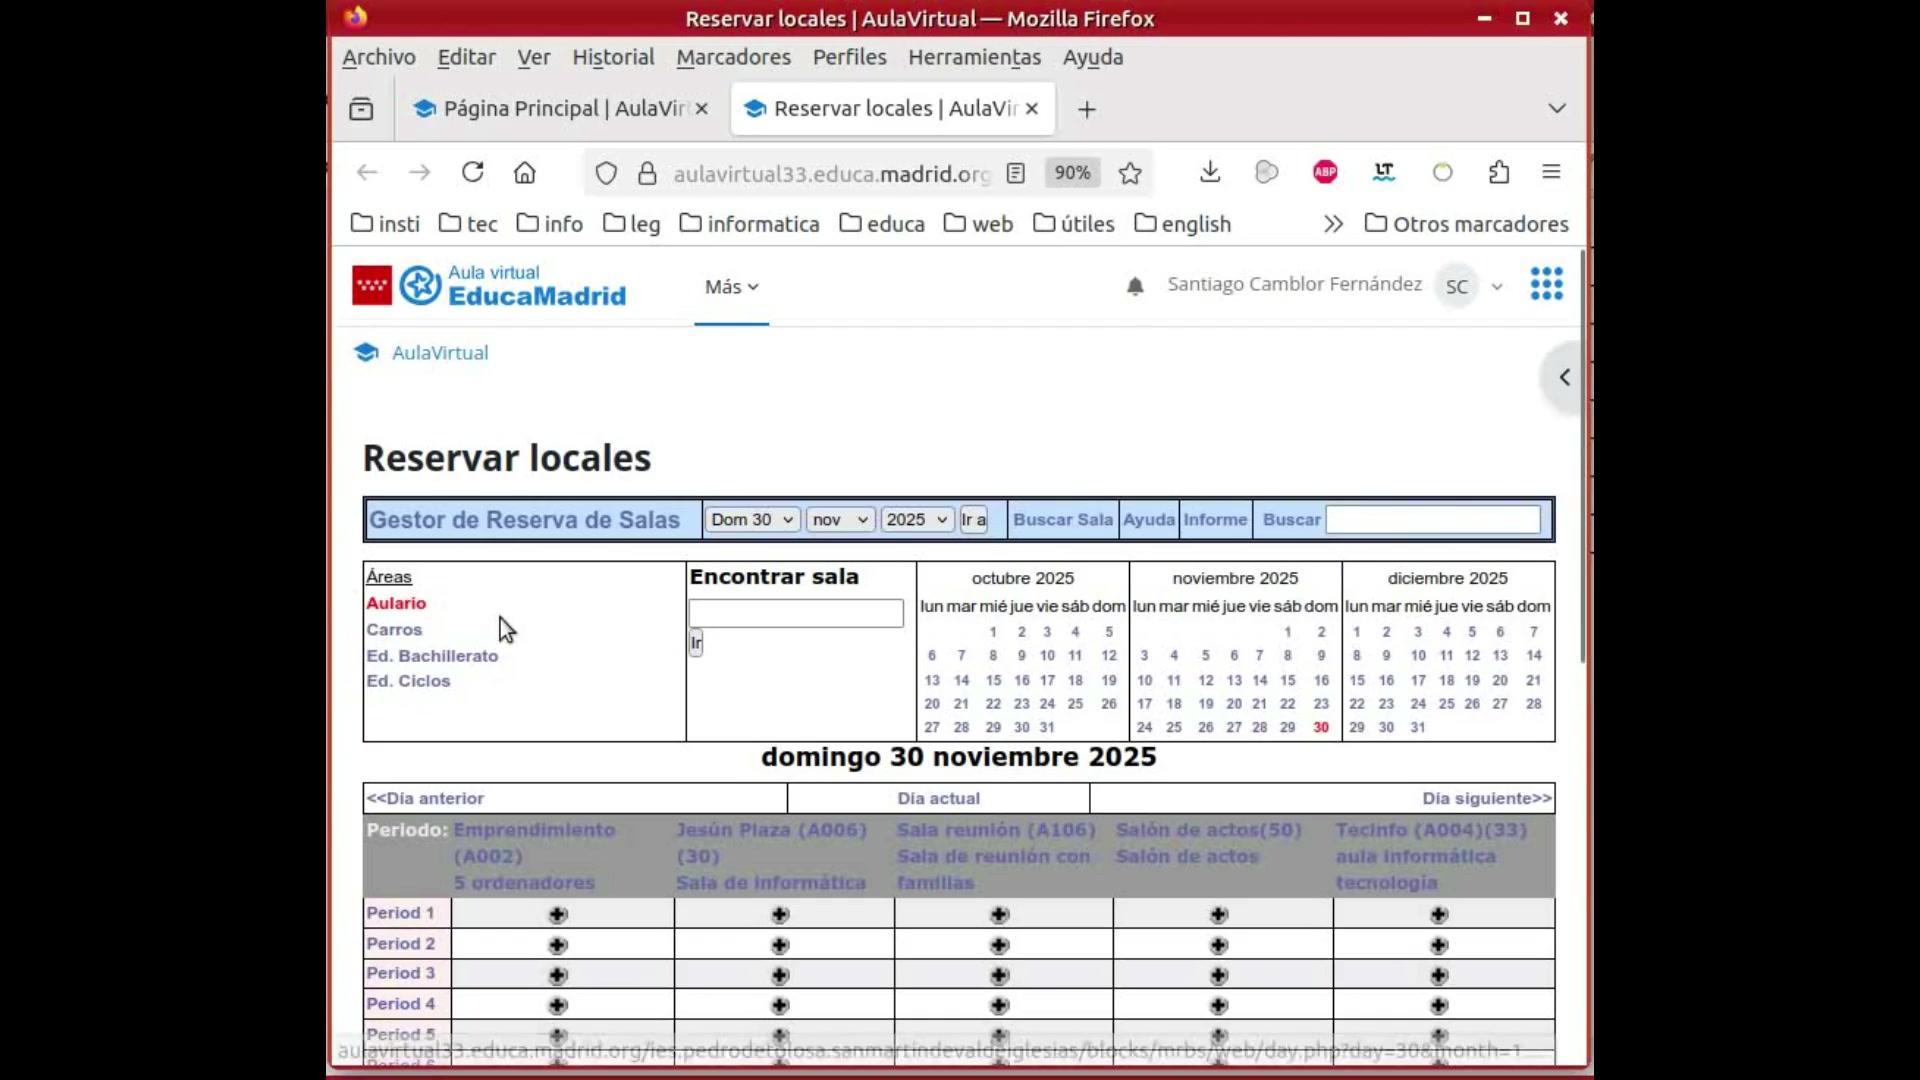Click the Día siguiente link
The width and height of the screenshot is (1920, 1080).
click(1486, 798)
